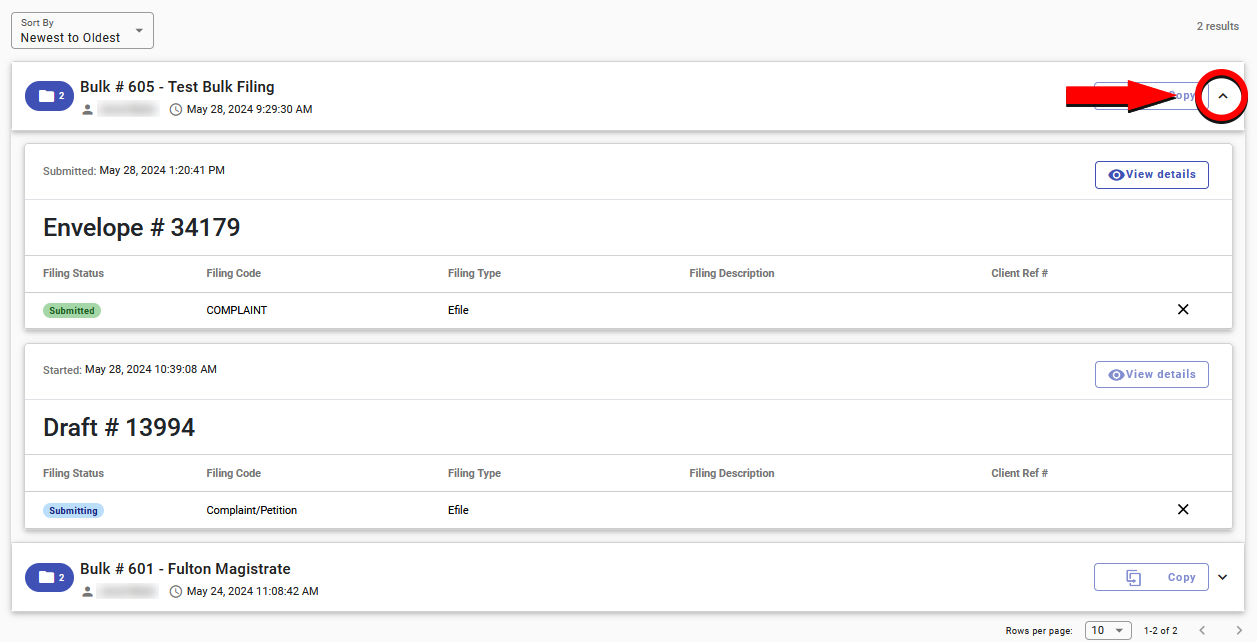Open the Sort By dropdown
The image size is (1257, 642).
pos(82,30)
